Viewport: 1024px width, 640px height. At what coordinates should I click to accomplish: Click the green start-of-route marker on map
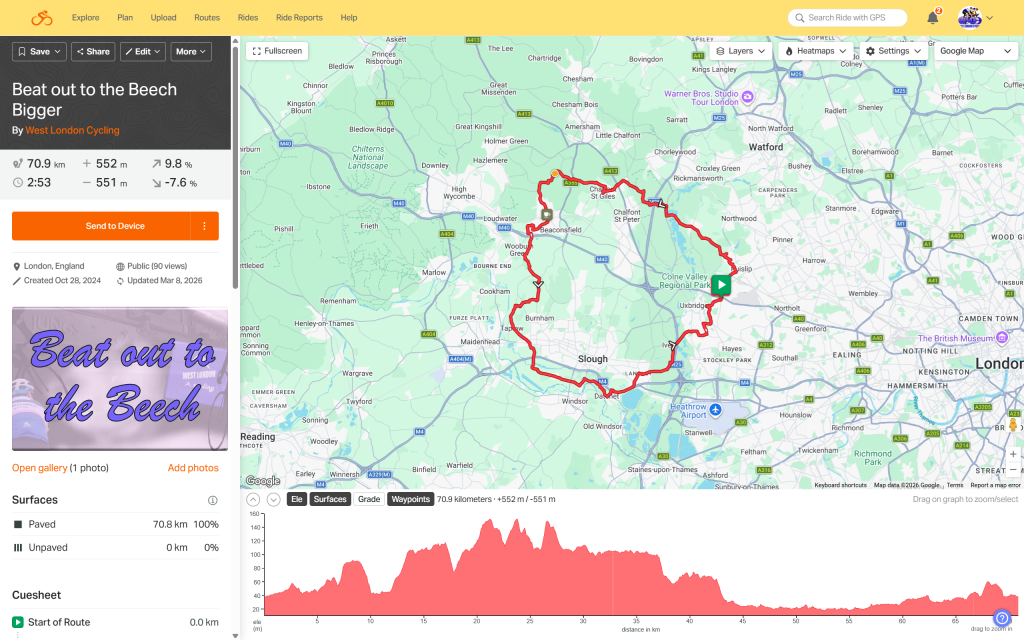[721, 285]
